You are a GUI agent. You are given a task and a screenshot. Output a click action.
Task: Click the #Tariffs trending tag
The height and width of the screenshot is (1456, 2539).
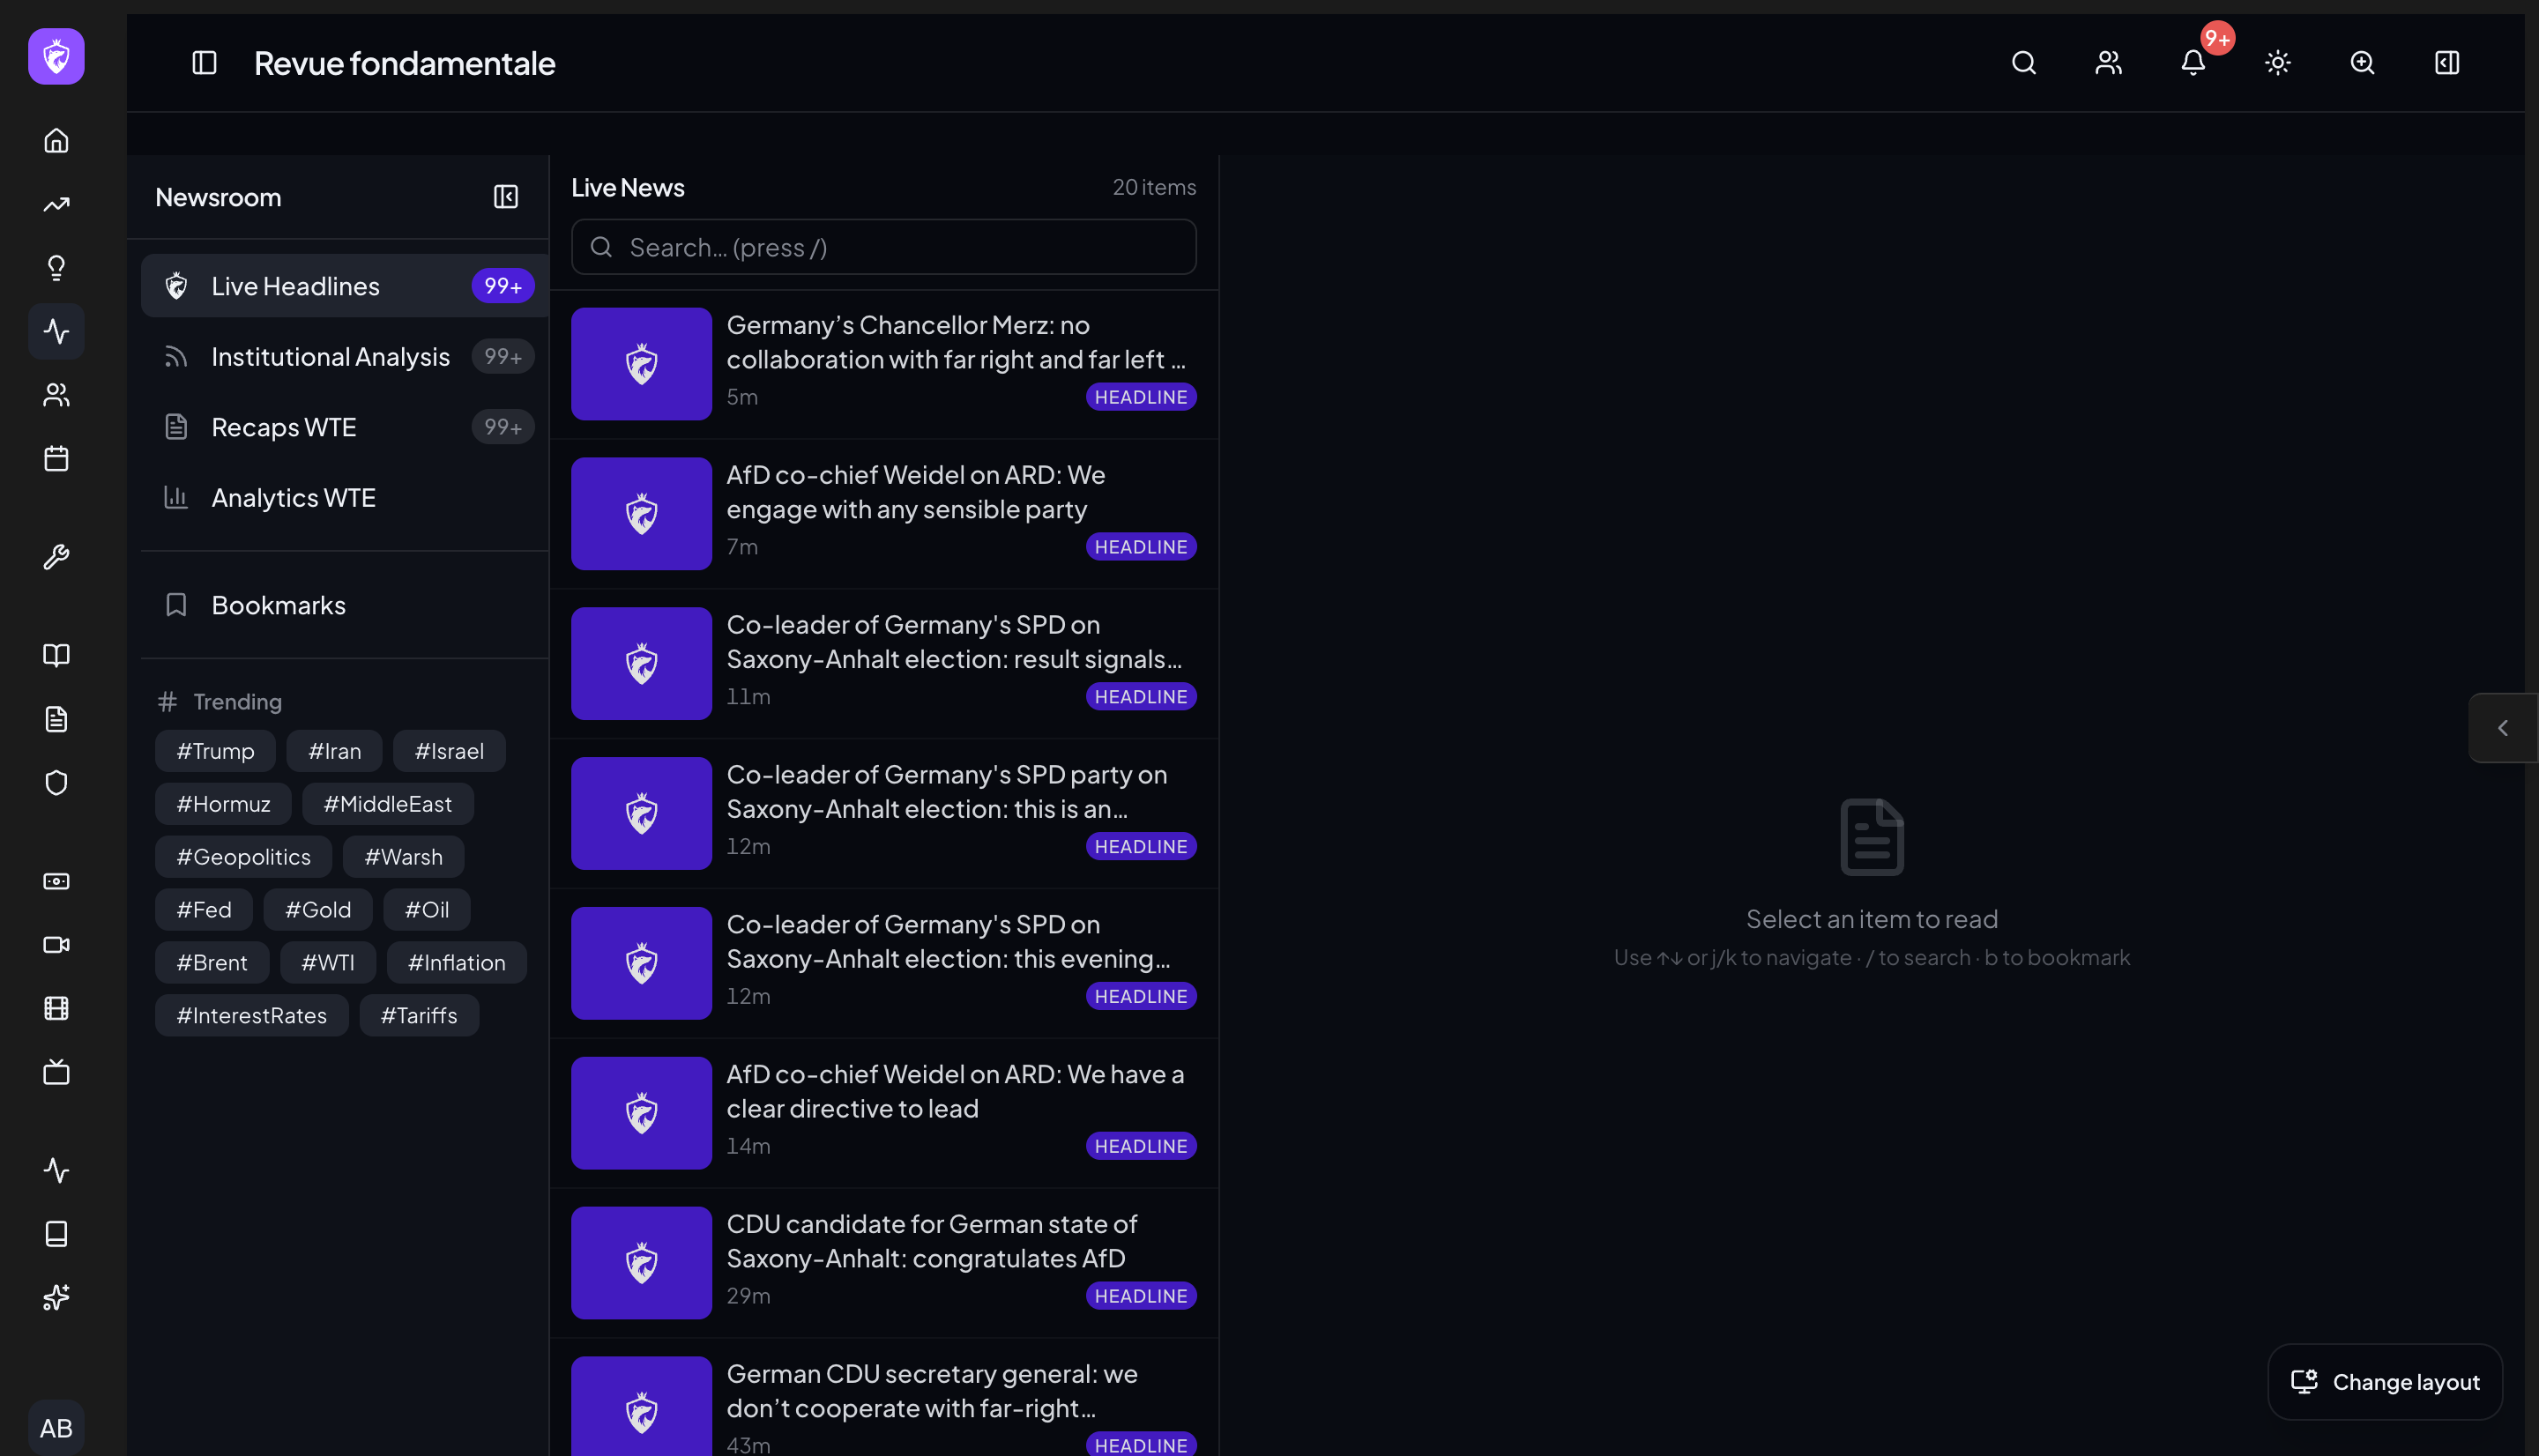click(x=419, y=1016)
